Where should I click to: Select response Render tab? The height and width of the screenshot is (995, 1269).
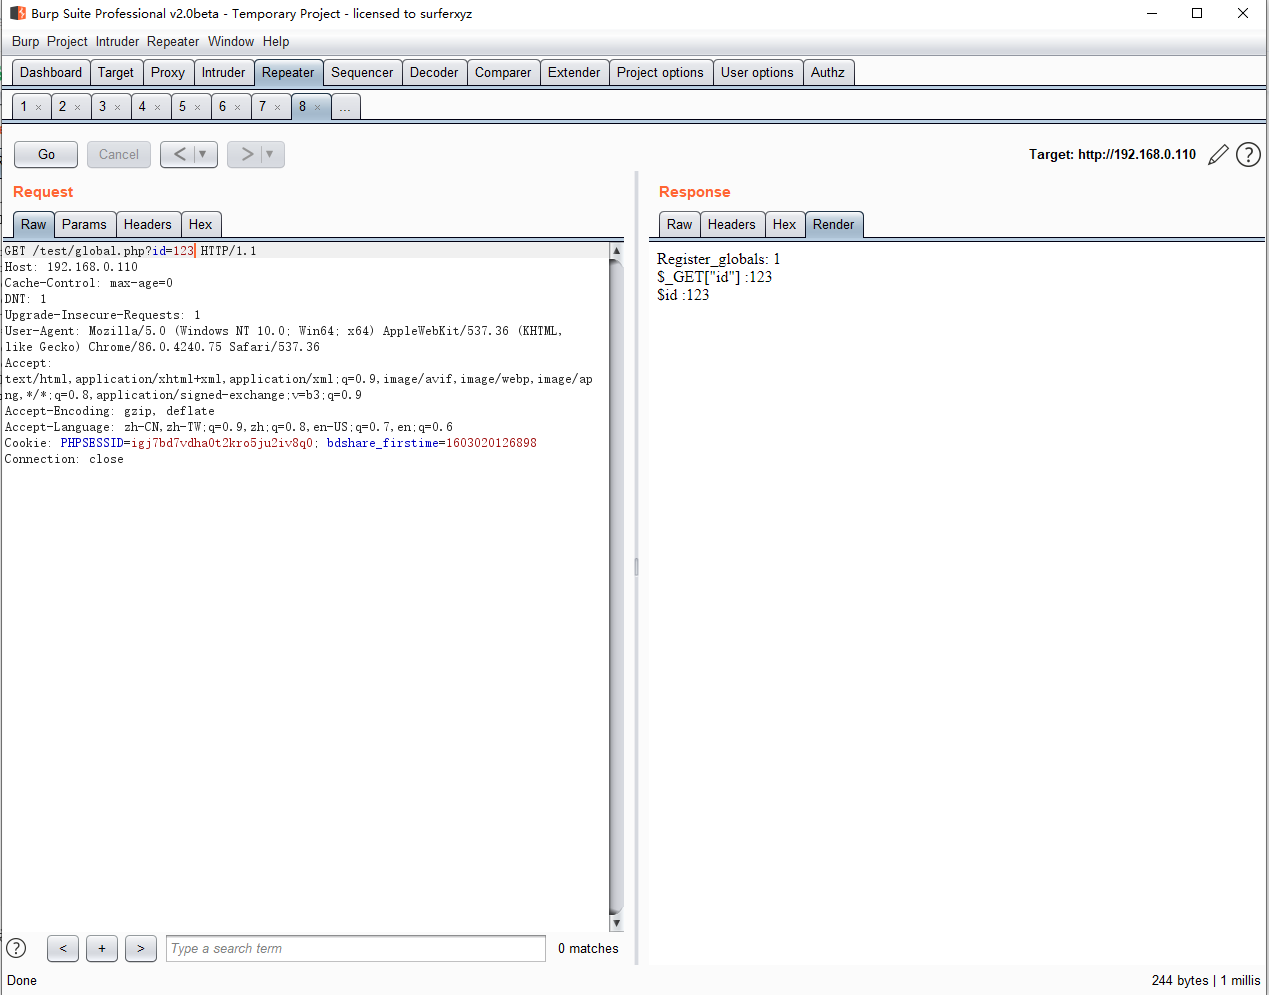coord(834,224)
